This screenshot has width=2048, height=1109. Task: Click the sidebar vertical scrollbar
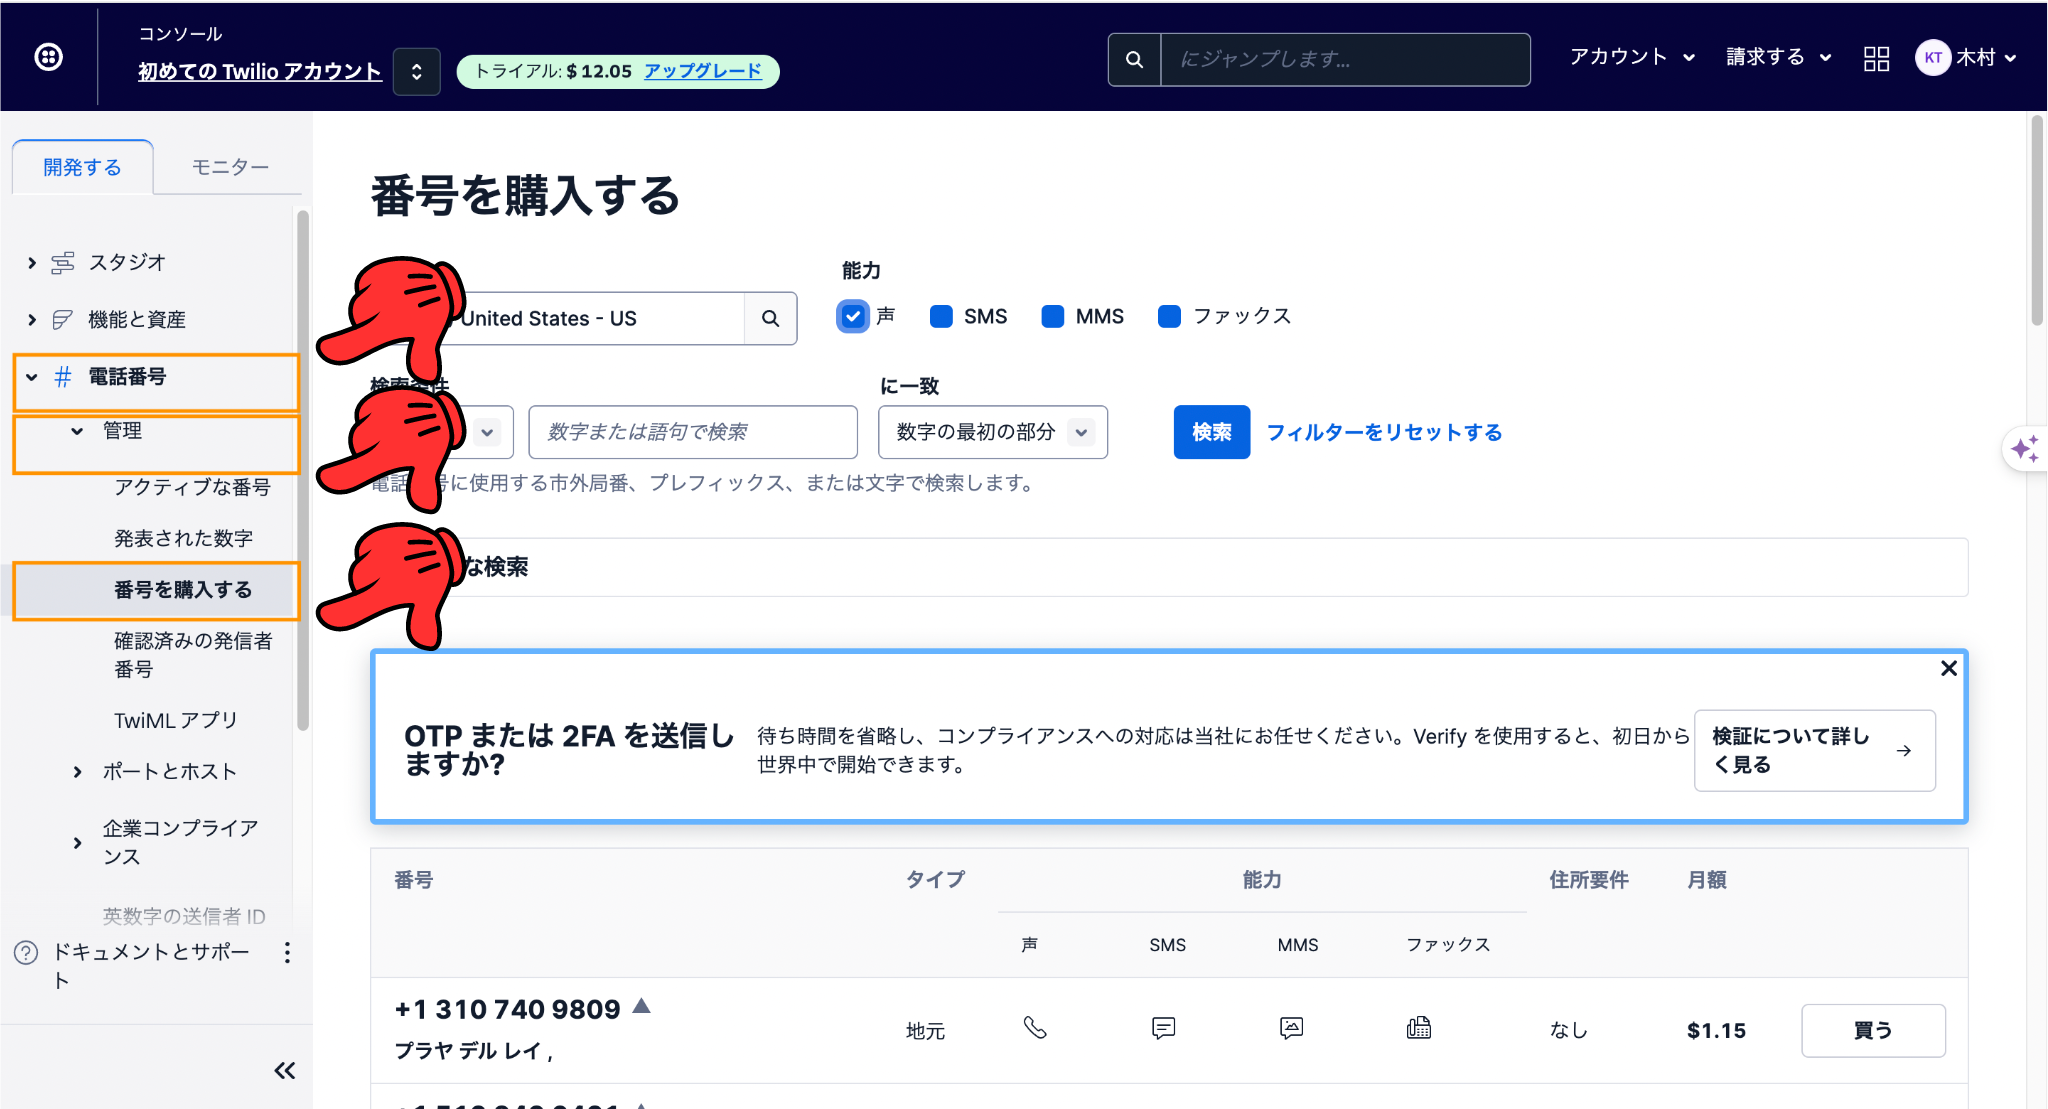[302, 470]
